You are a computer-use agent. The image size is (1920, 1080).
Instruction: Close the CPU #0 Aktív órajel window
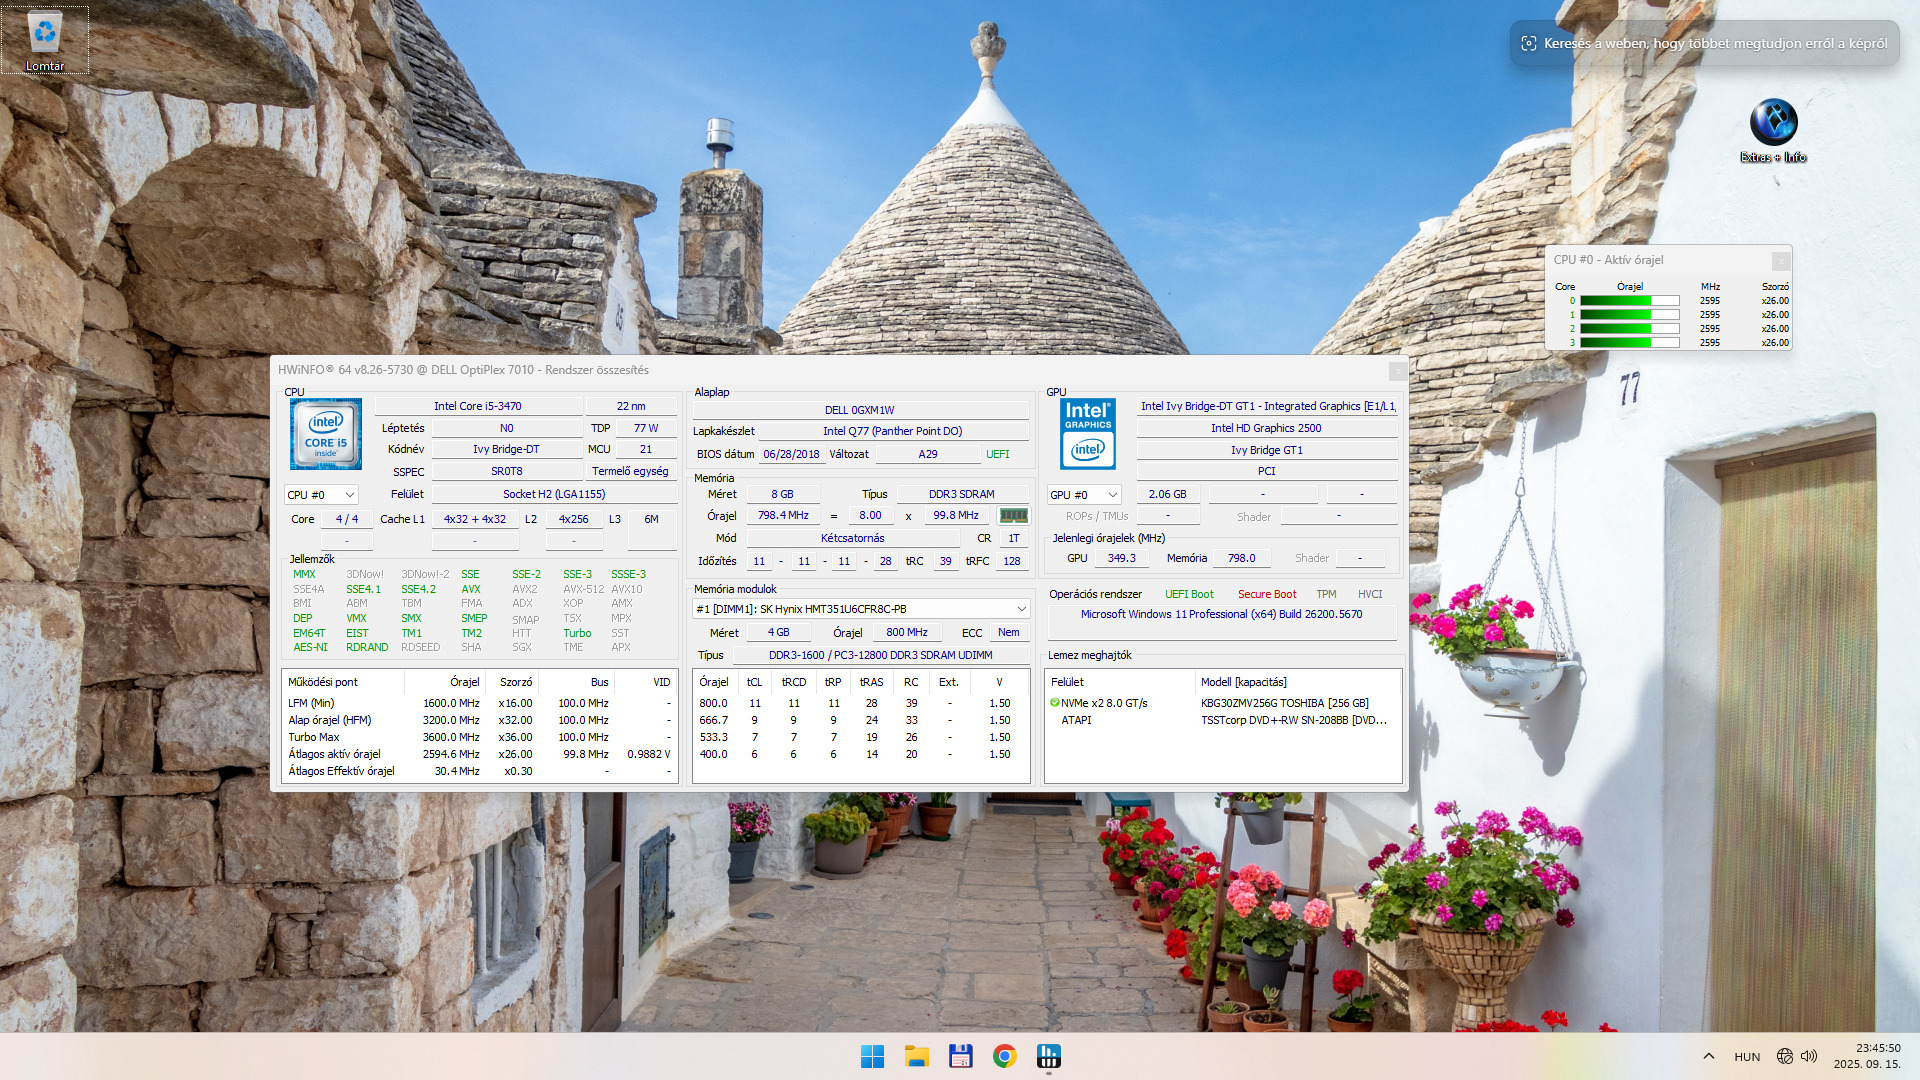(x=1780, y=260)
